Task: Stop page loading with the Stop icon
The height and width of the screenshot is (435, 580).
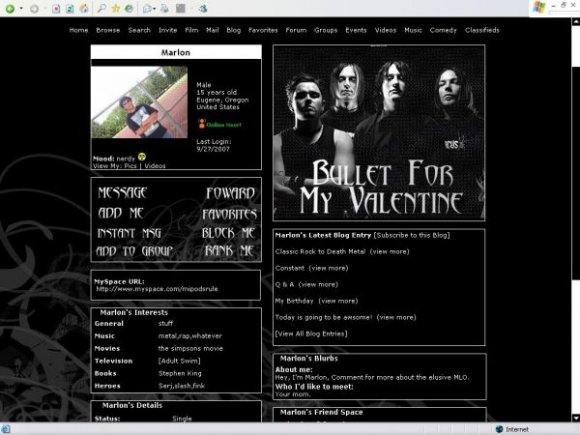Action: 56,9
